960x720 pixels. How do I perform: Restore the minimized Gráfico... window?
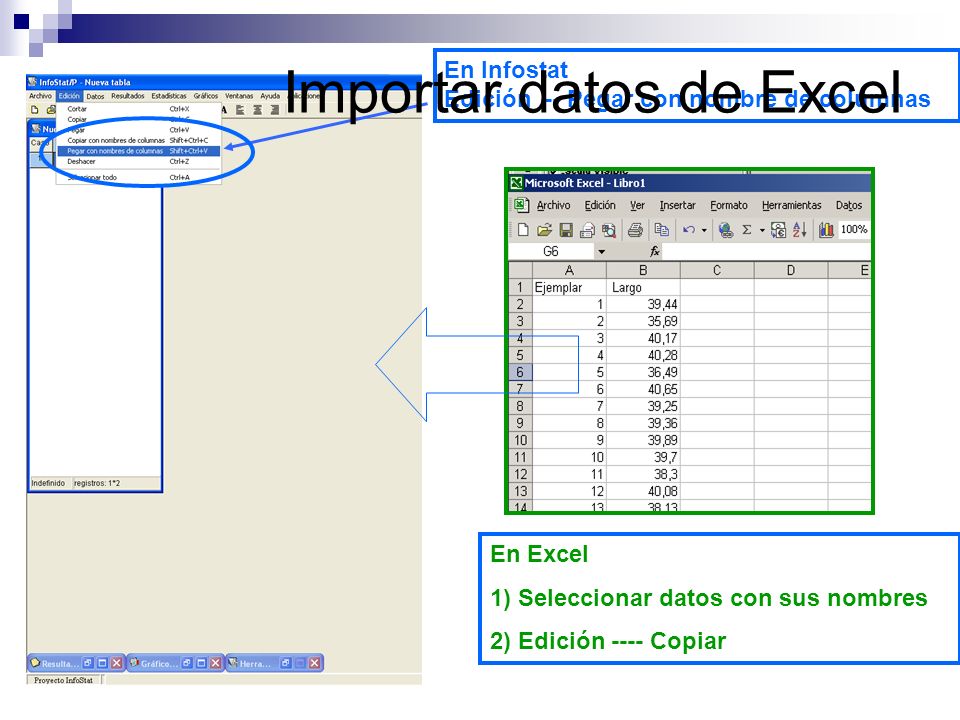point(187,663)
